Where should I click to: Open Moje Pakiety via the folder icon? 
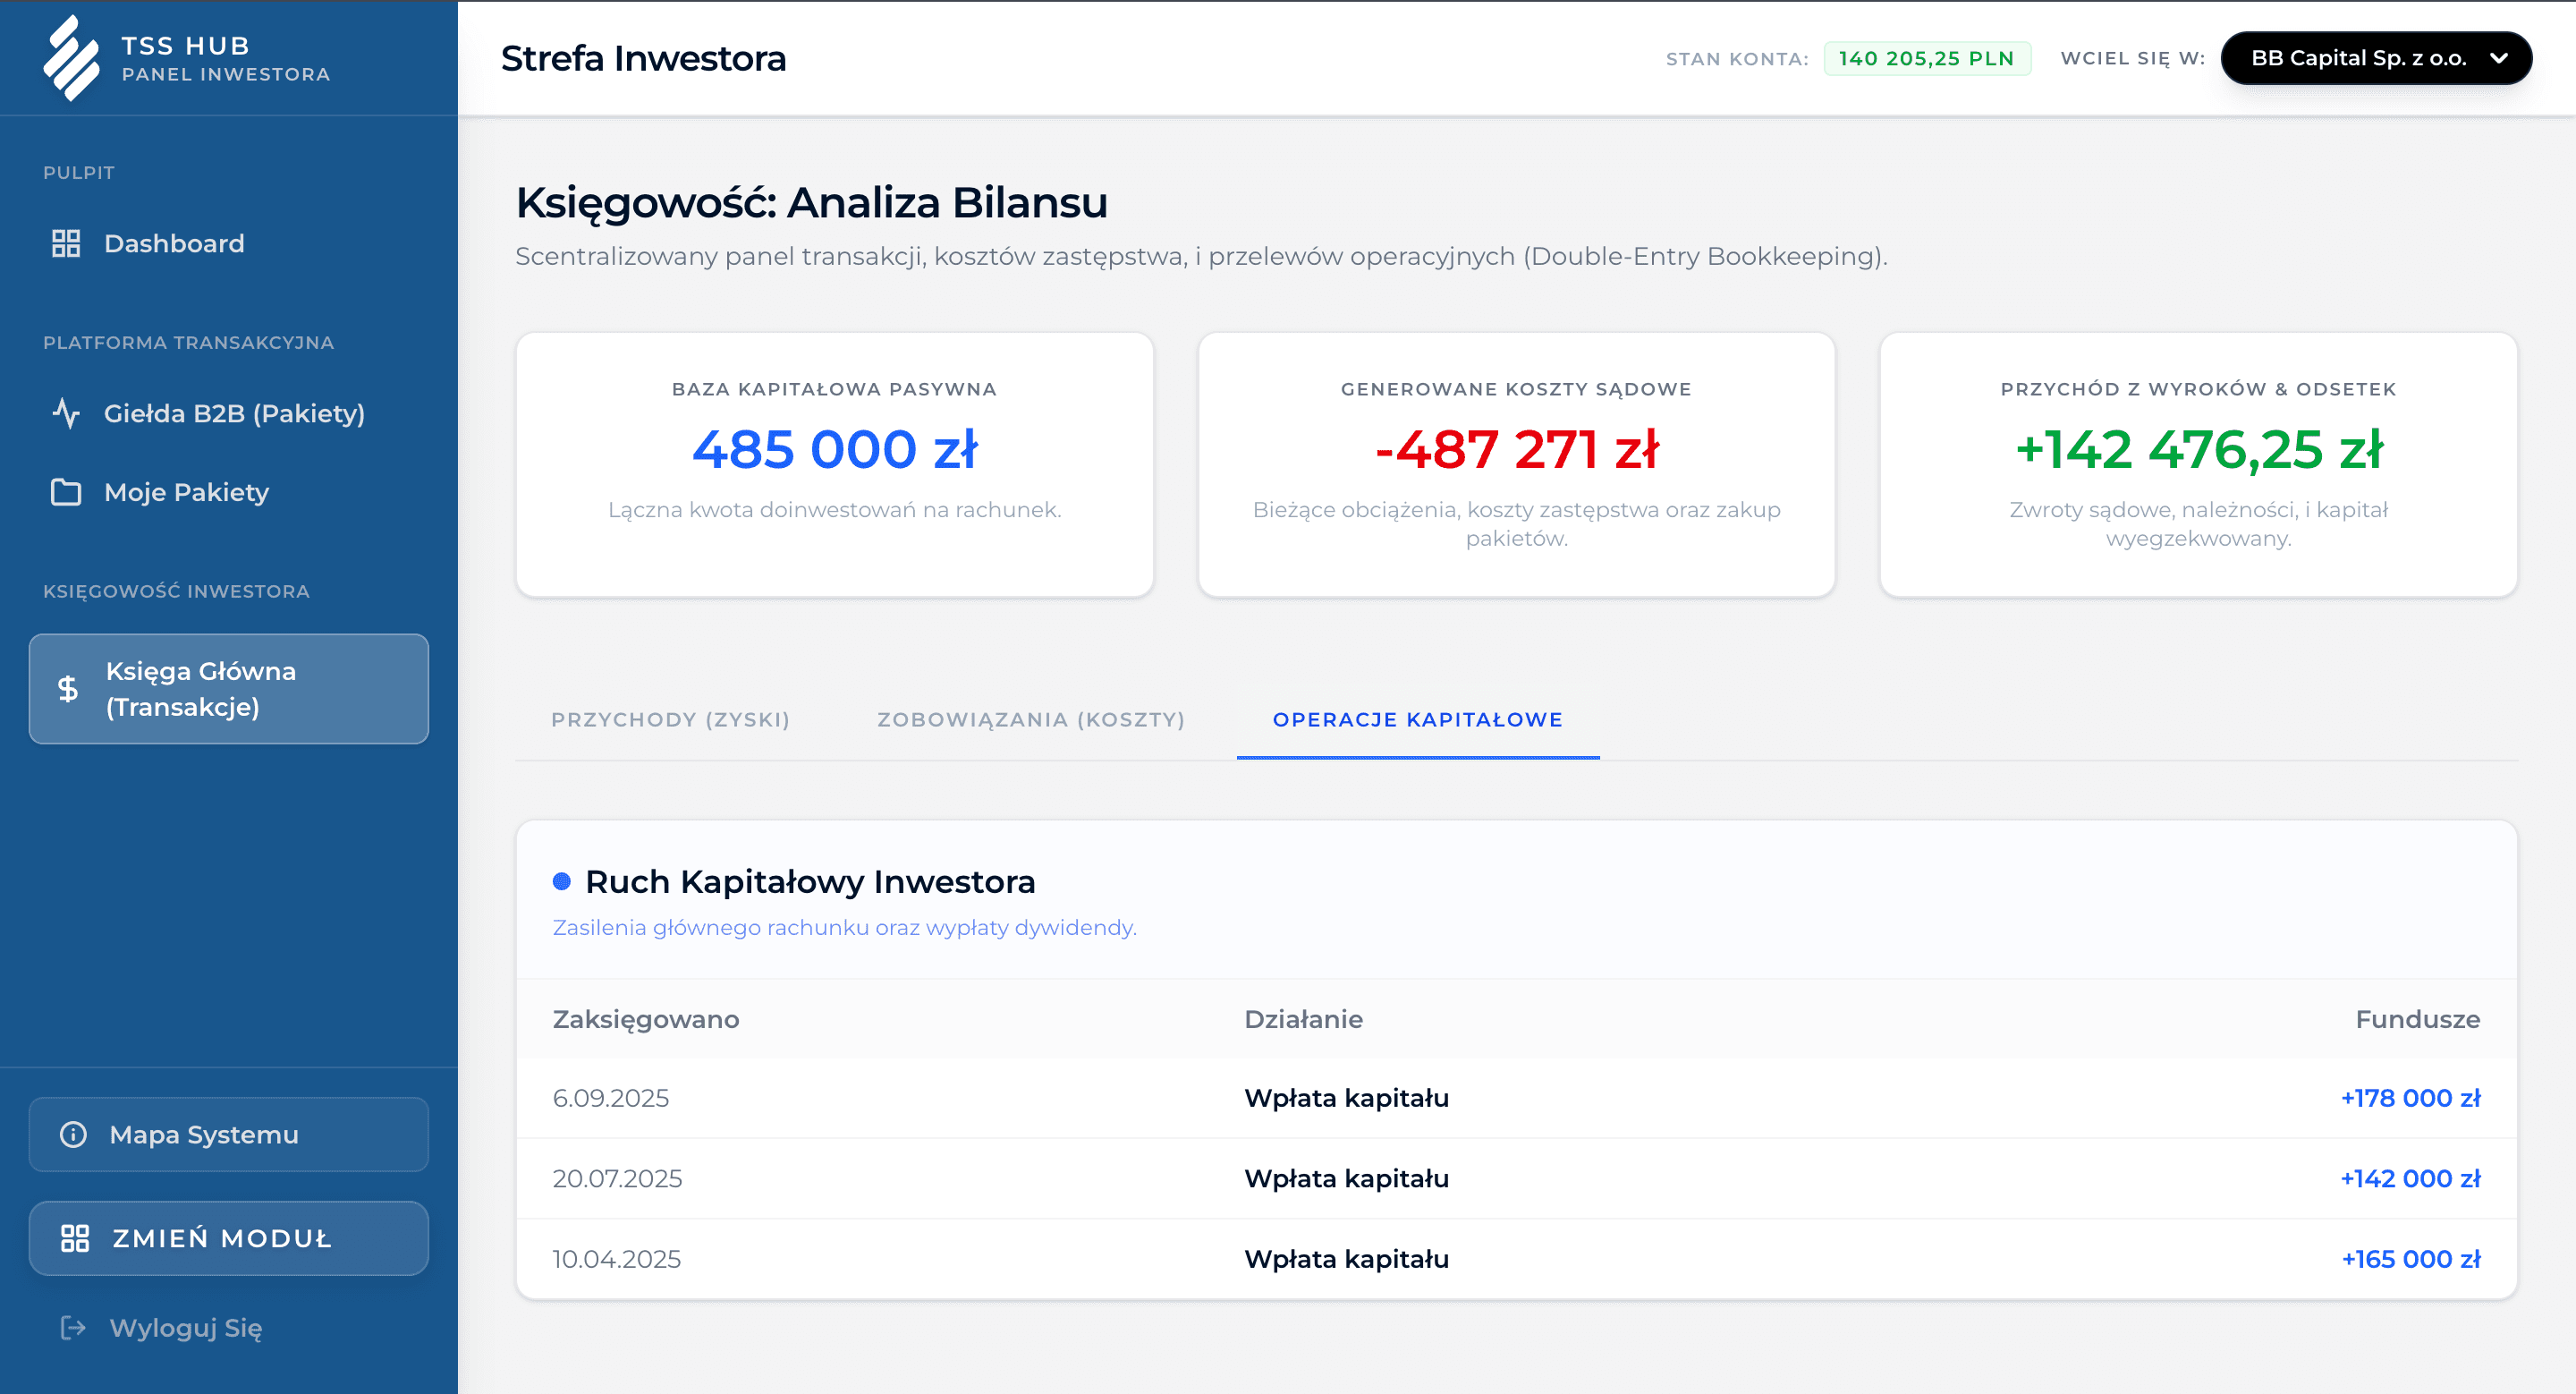pos(67,491)
